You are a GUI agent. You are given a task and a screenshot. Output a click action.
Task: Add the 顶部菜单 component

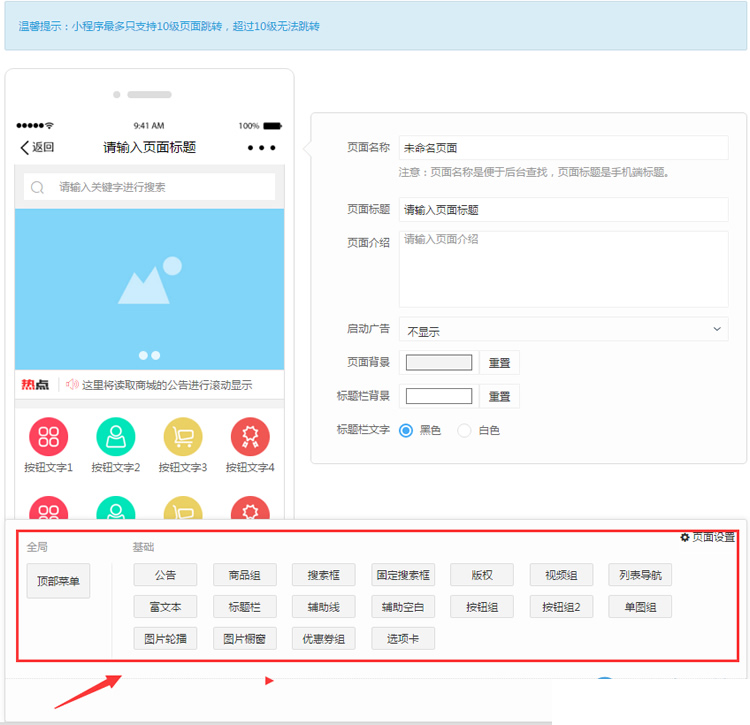(58, 581)
